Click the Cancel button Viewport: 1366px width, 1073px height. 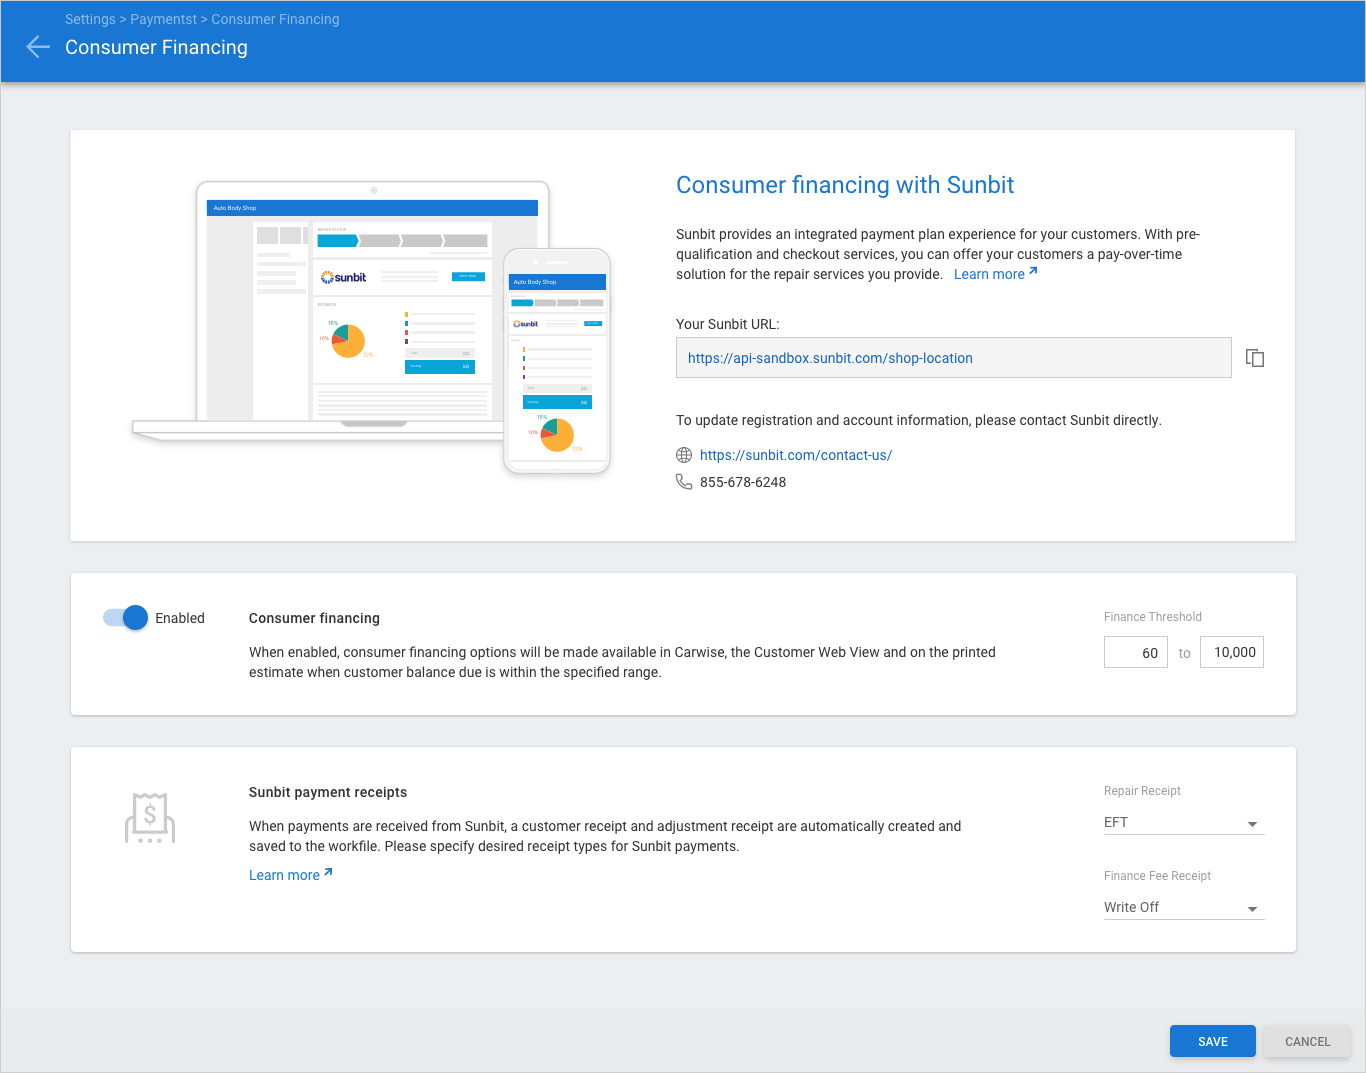[1308, 1041]
